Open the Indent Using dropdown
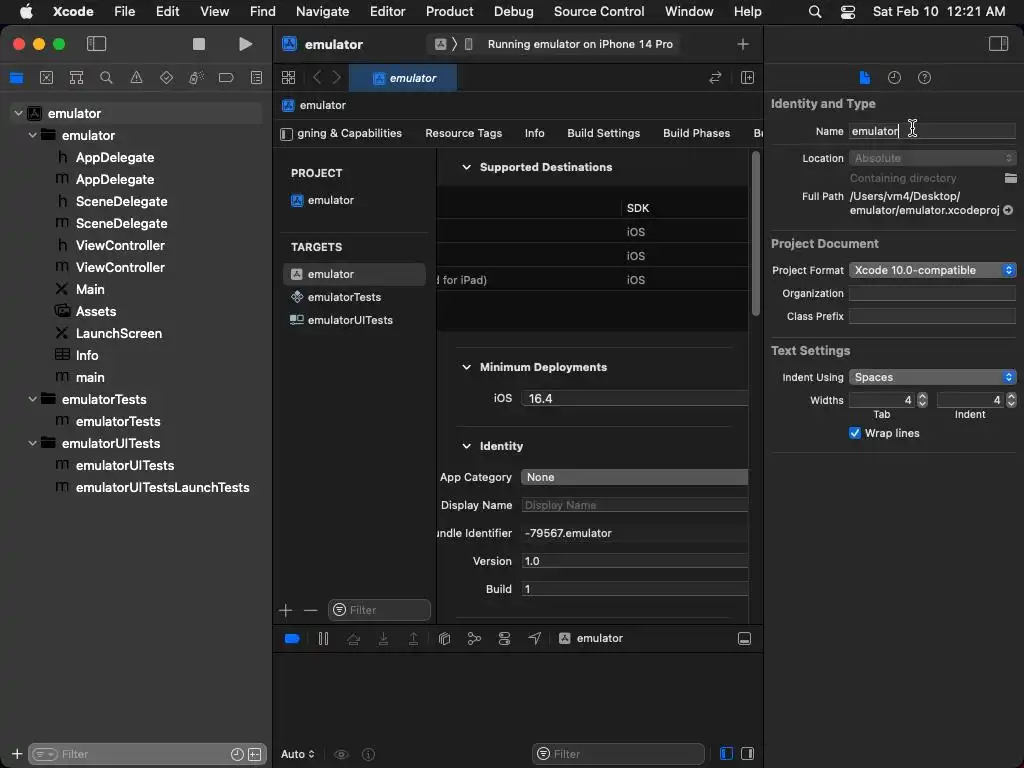This screenshot has width=1024, height=768. (x=932, y=377)
